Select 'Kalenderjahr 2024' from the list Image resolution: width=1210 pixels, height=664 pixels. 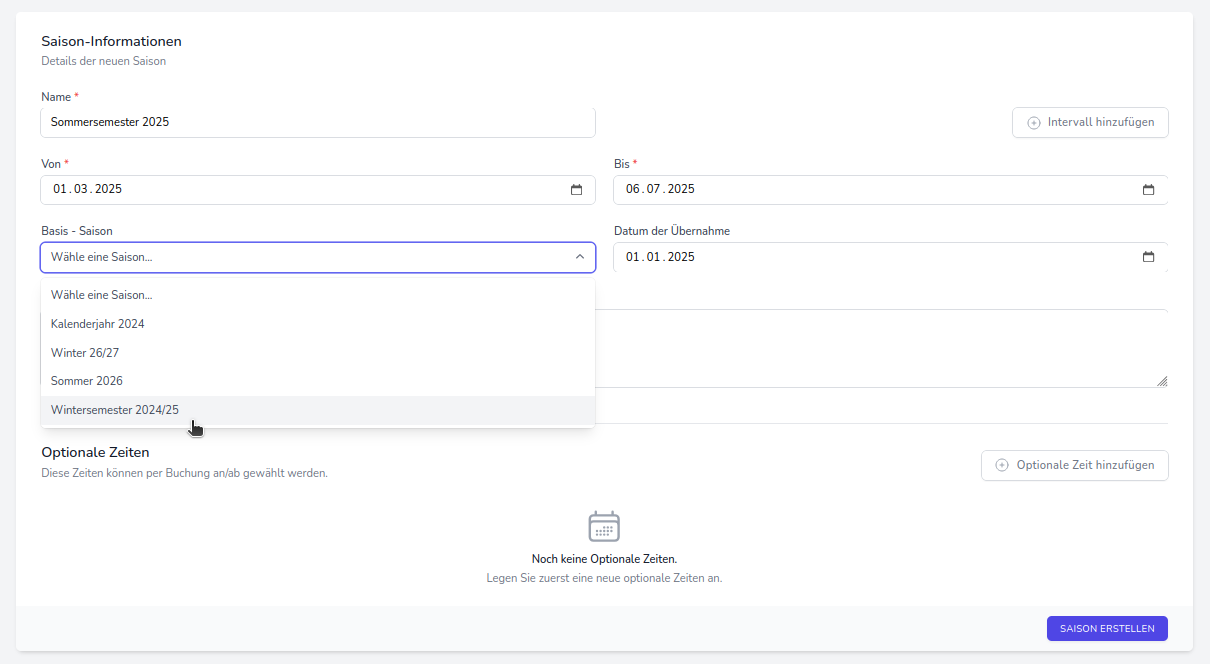coord(98,324)
